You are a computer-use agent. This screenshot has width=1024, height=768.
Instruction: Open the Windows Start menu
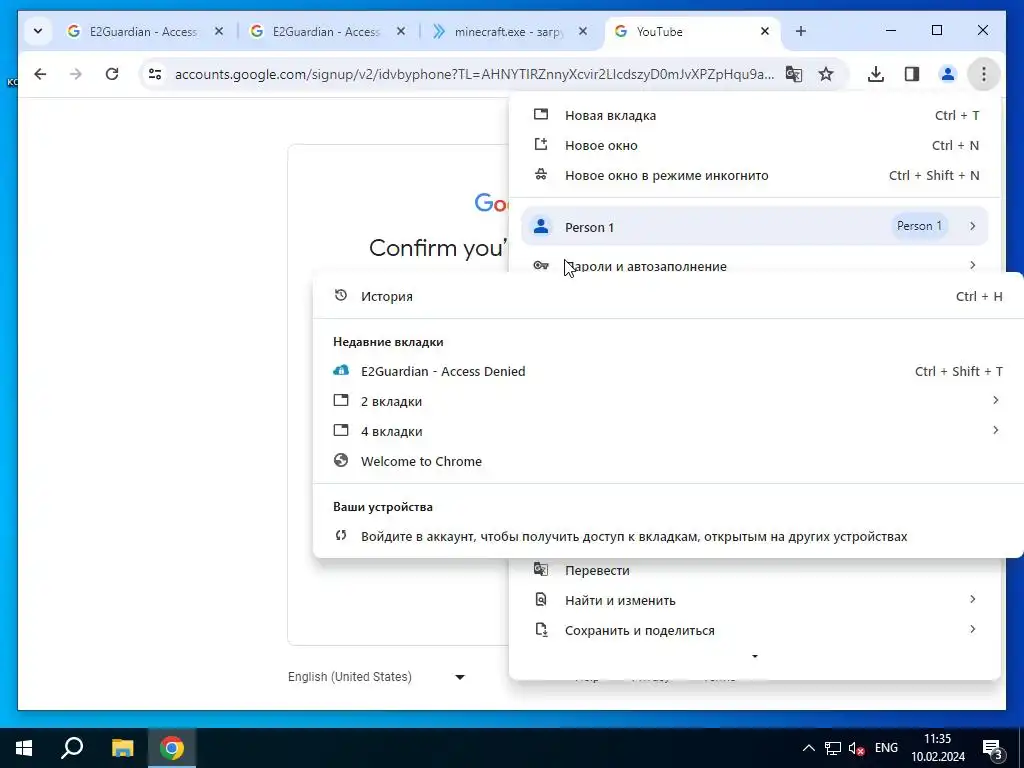[x=24, y=748]
